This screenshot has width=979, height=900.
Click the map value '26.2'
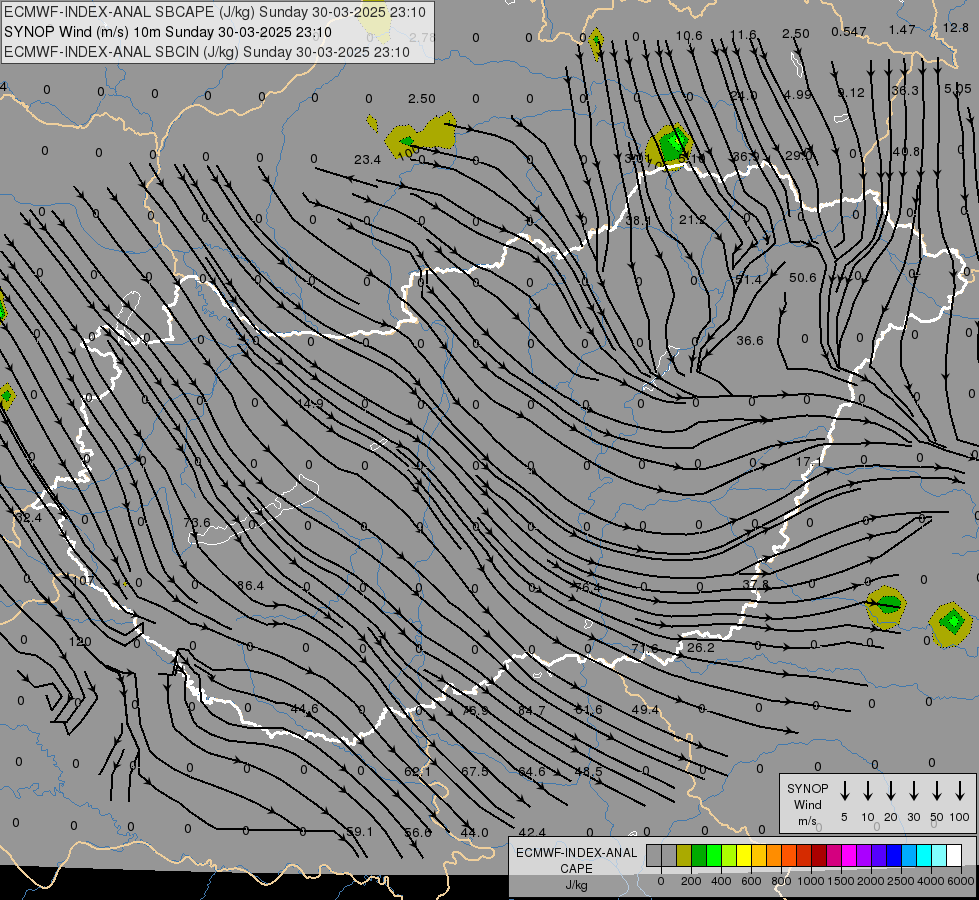pos(701,648)
